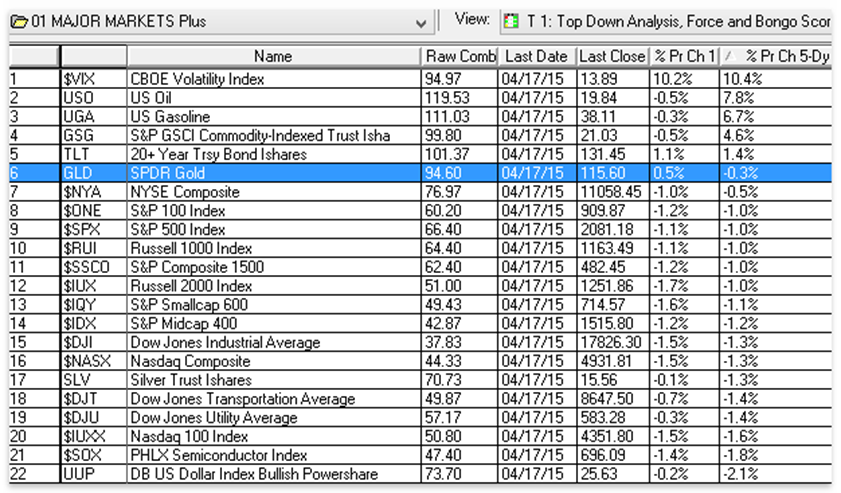Select Dow Jones Transportation Average name cell
This screenshot has width=841, height=493.
click(x=274, y=399)
